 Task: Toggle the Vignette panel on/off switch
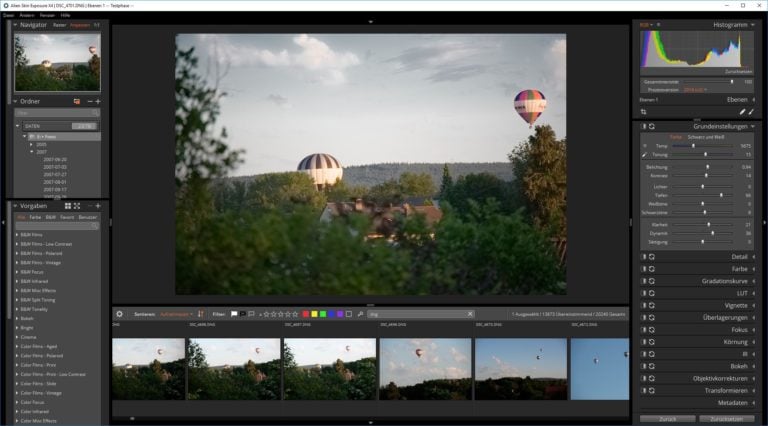[643, 305]
